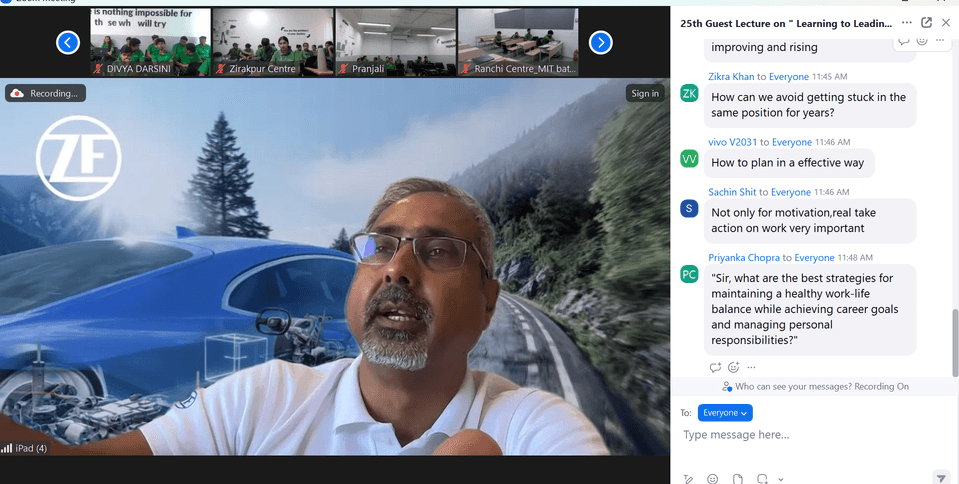
Task: Click the PC avatar of Priyanka Chopra
Action: point(689,274)
